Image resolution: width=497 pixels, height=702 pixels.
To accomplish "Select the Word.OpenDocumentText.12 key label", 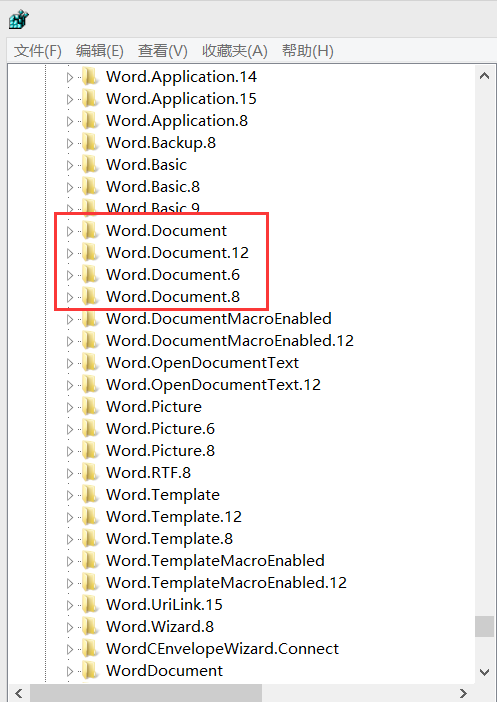I will click(x=214, y=385).
